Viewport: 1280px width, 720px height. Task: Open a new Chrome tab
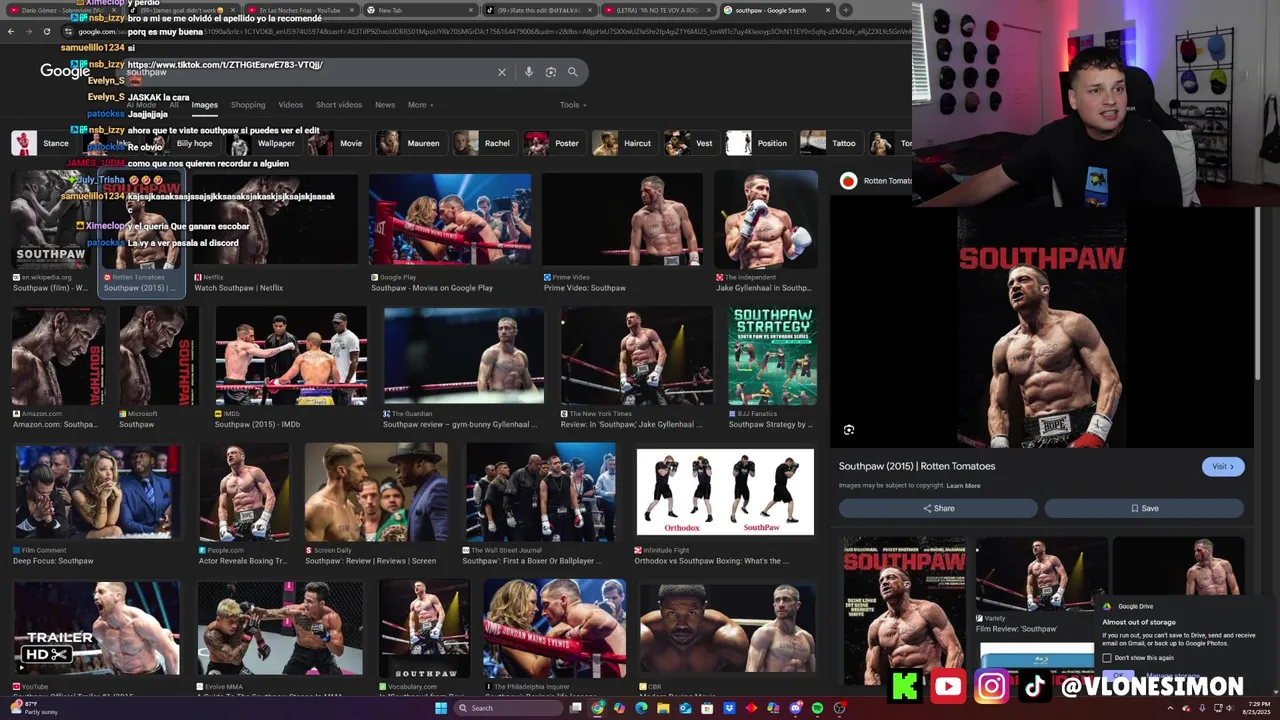pyautogui.click(x=846, y=10)
